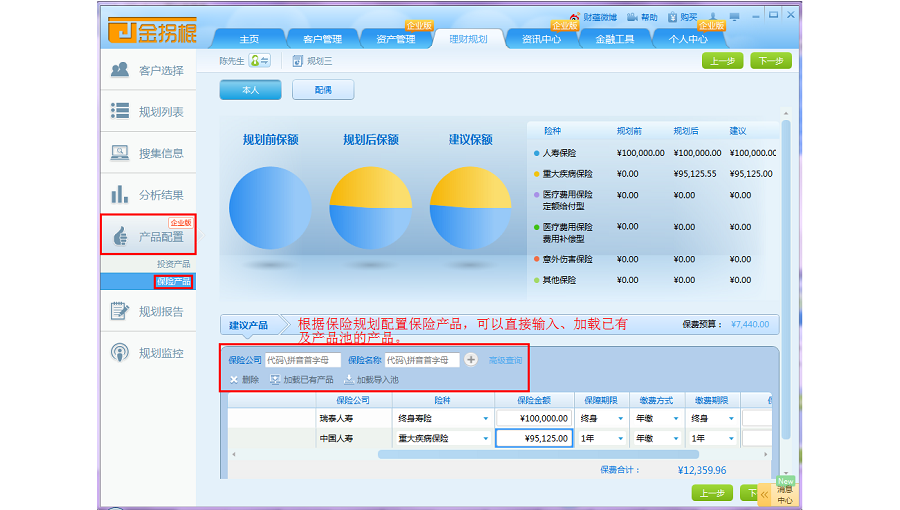Viewport: 900px width, 510px height.
Task: Click the 规划报告 notepad icon
Action: 120,311
